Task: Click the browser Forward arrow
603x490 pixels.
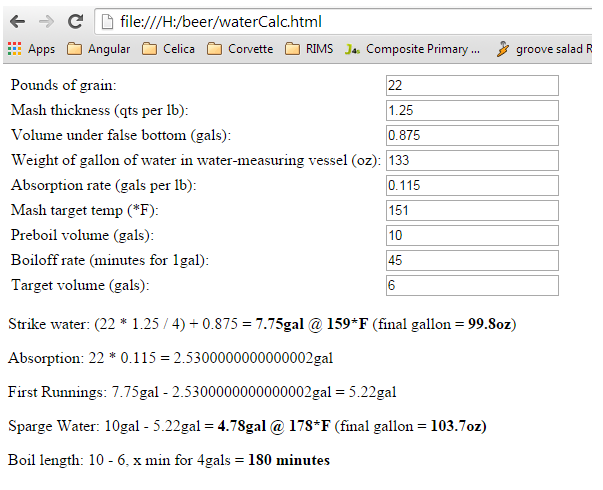Action: coord(47,22)
